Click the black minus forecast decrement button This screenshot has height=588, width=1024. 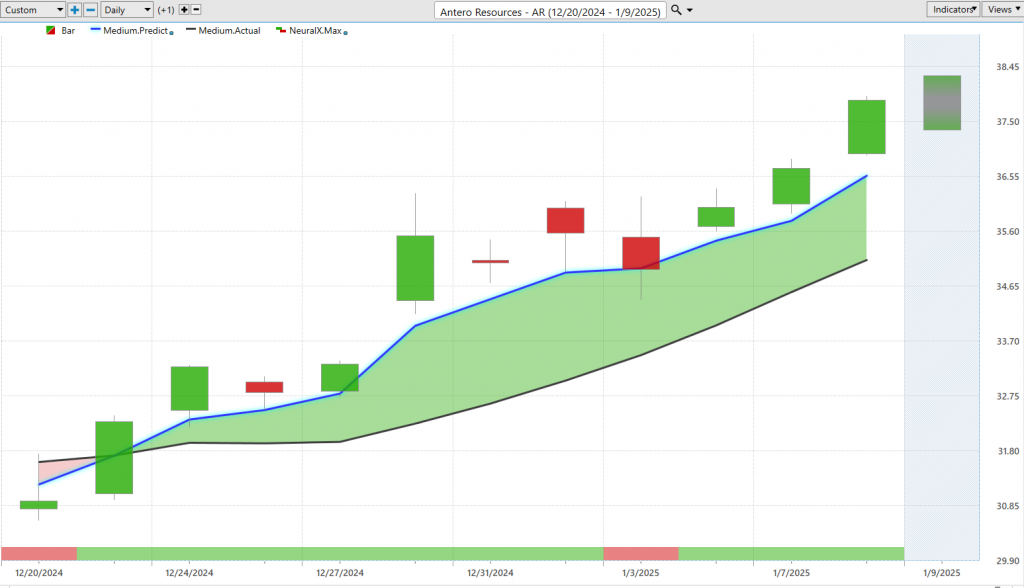pos(196,10)
